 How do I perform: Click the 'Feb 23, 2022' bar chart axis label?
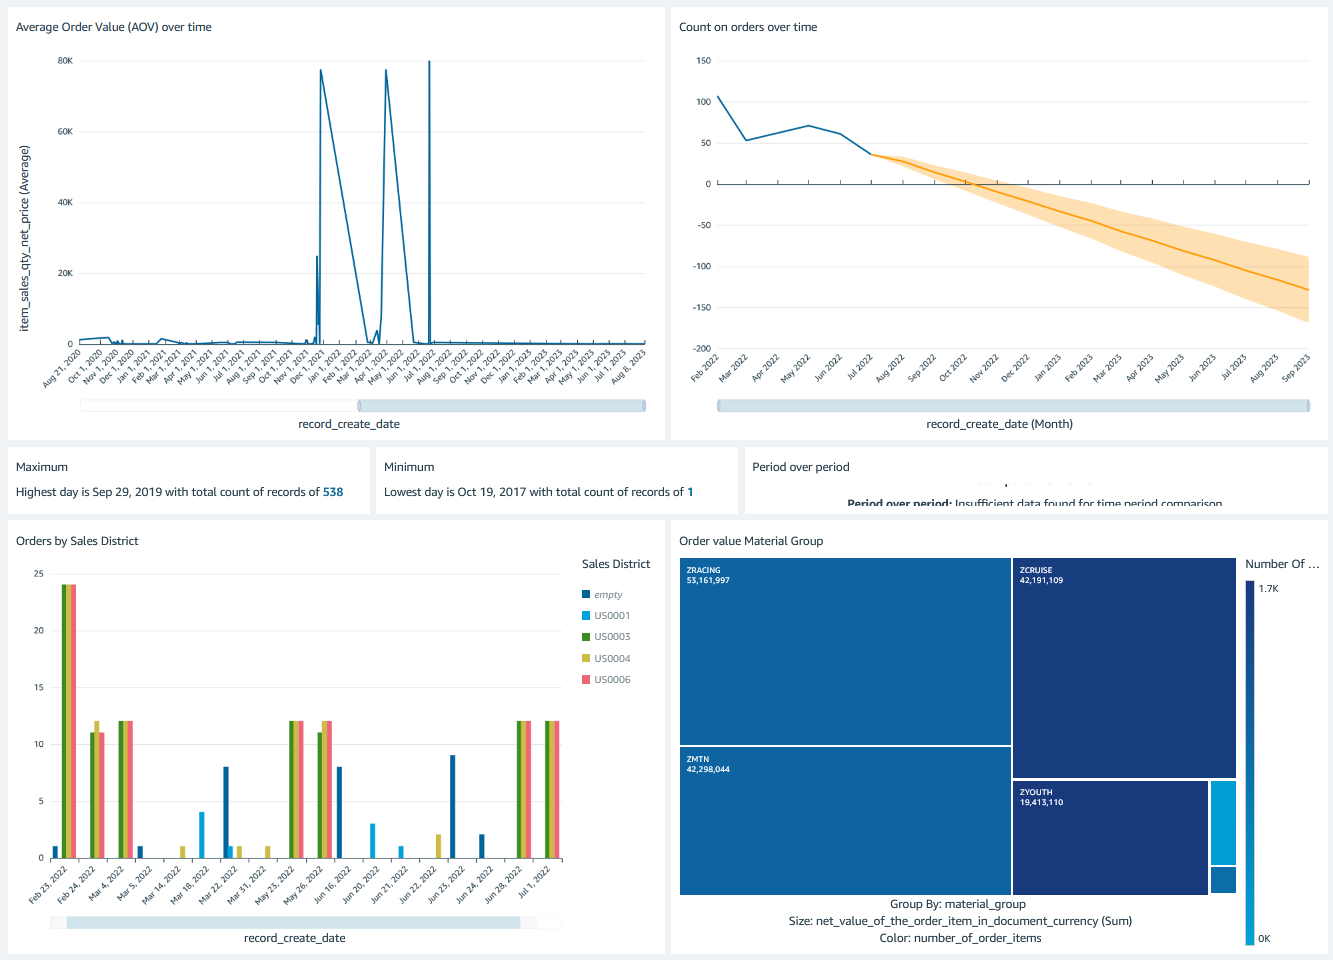(x=49, y=885)
